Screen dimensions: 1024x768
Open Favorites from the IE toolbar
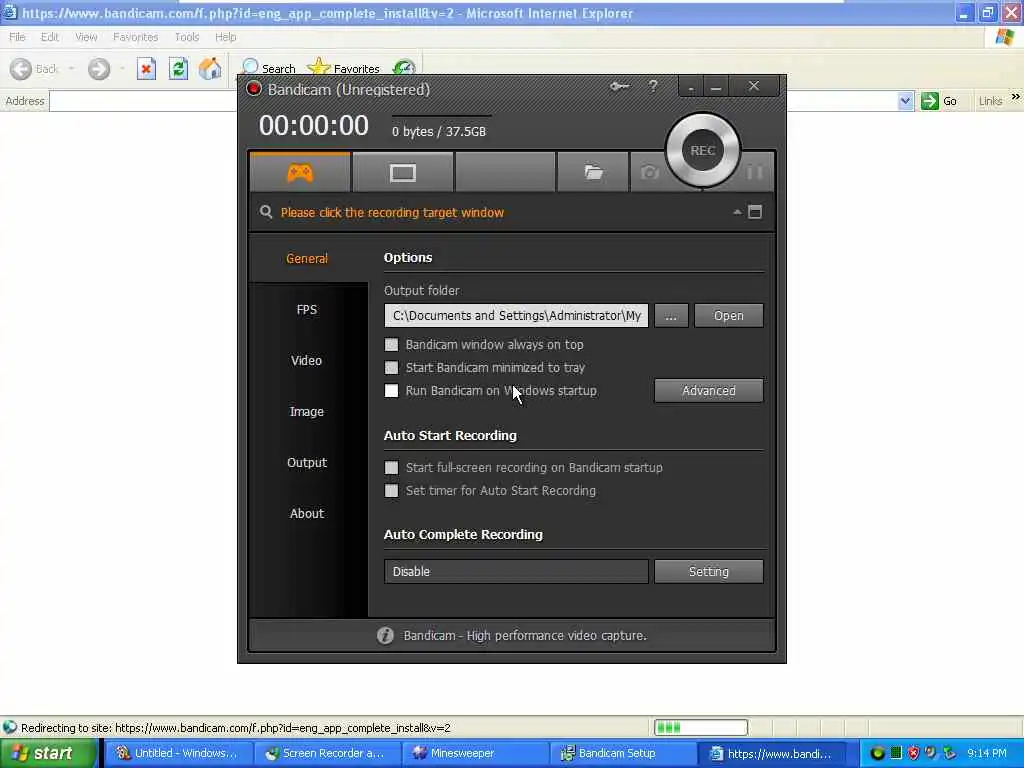pyautogui.click(x=344, y=68)
